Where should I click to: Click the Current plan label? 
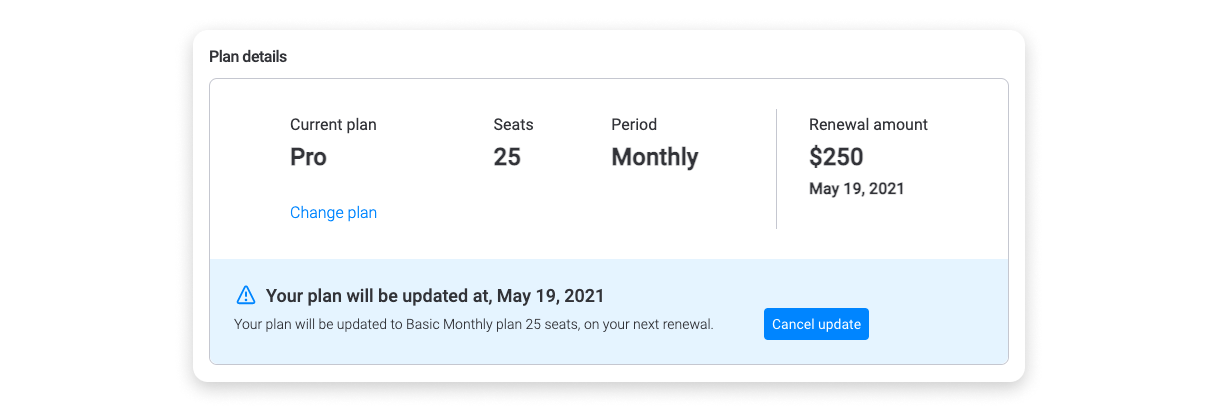tap(333, 125)
